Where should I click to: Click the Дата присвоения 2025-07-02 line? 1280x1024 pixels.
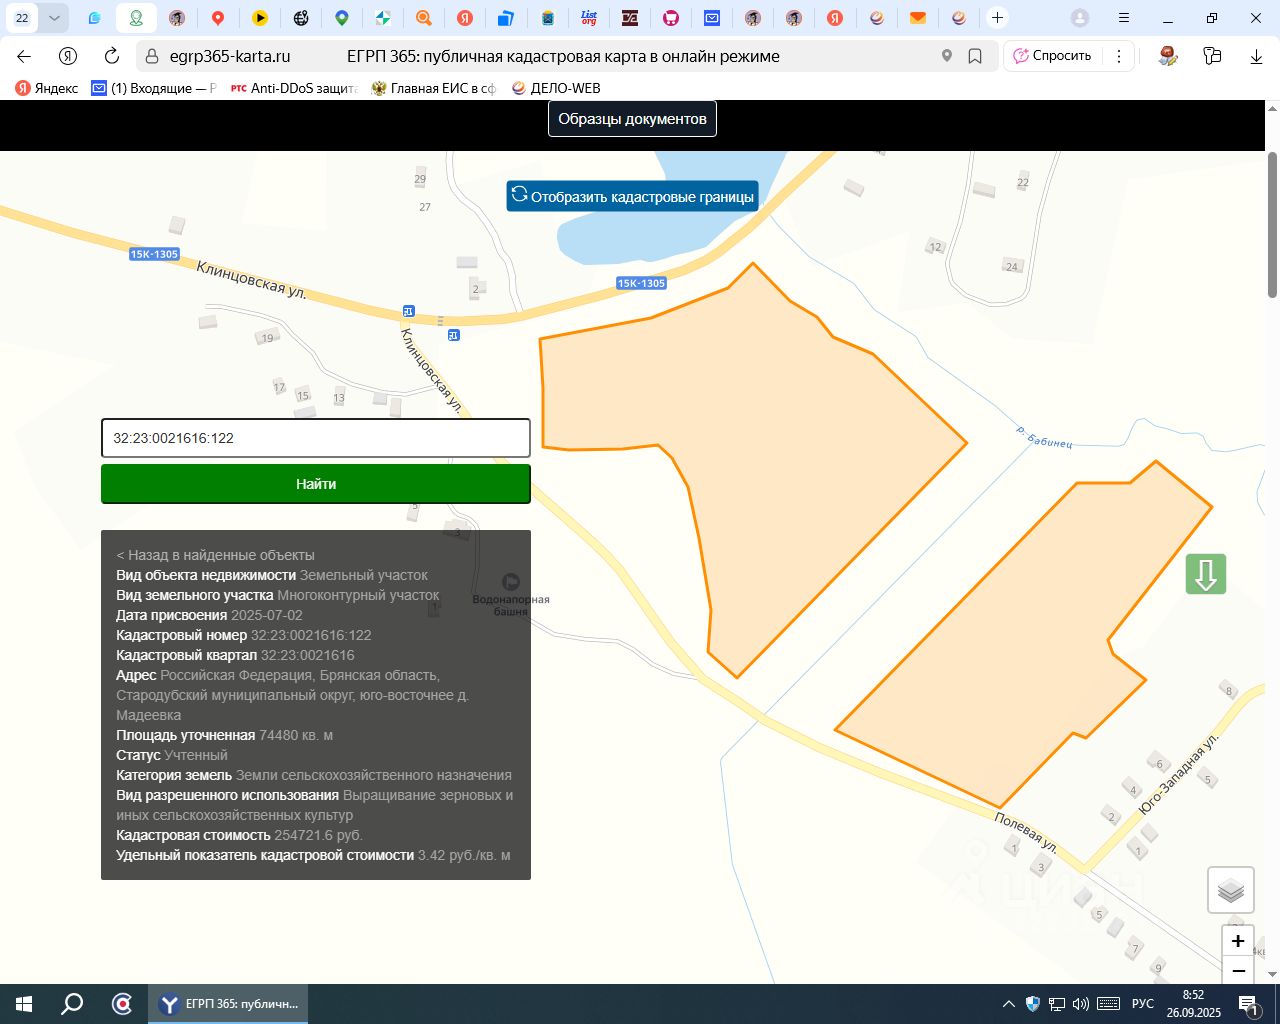click(x=209, y=615)
